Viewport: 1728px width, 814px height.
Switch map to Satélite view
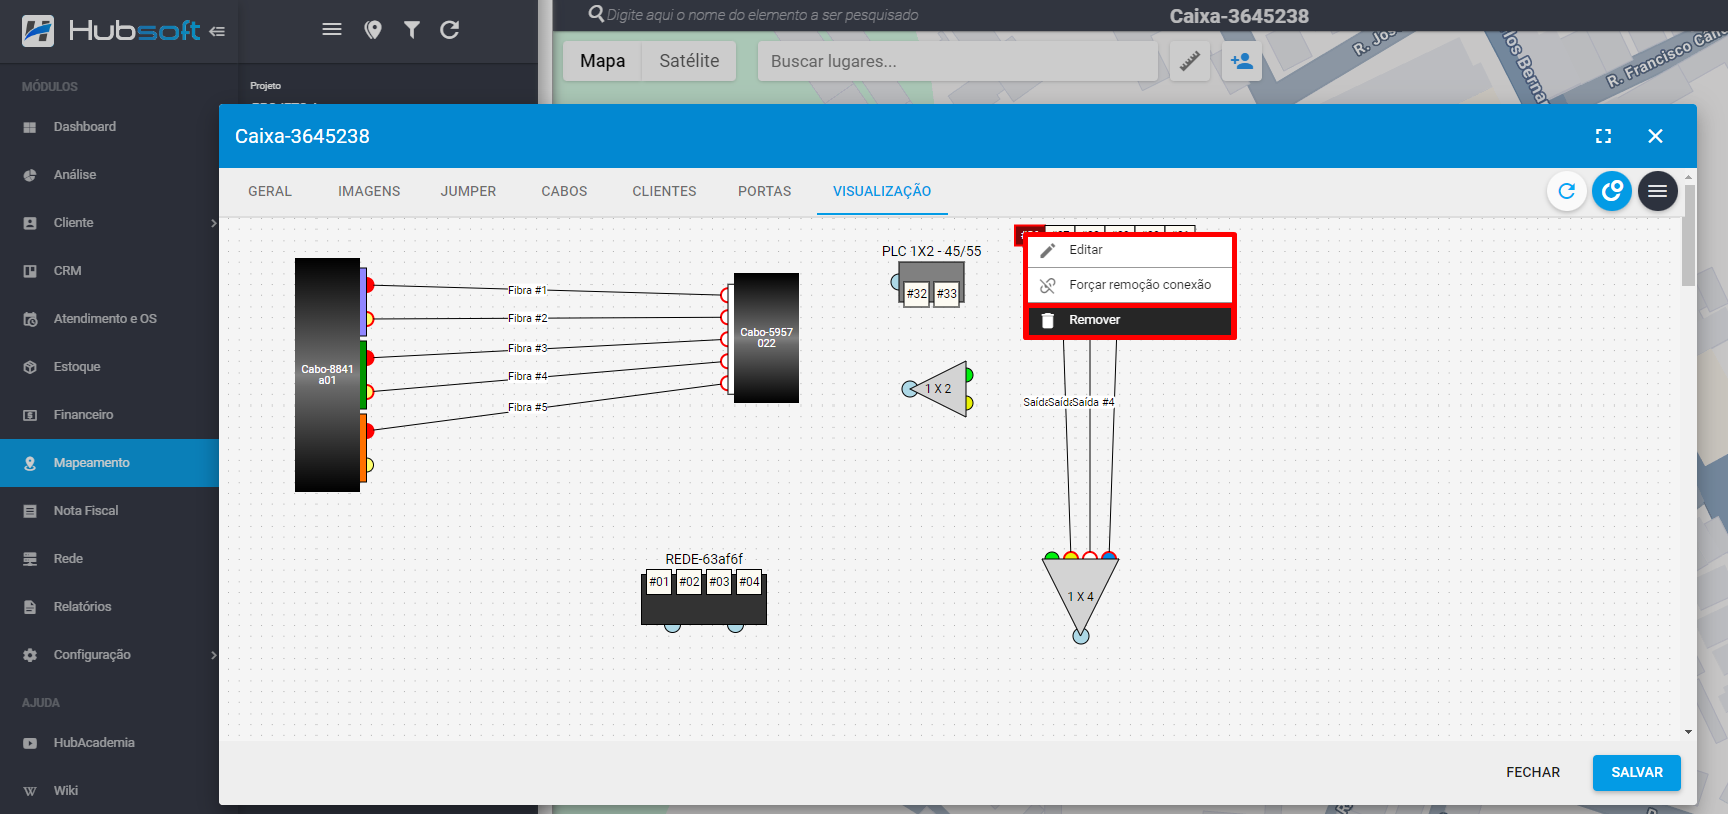pos(689,61)
